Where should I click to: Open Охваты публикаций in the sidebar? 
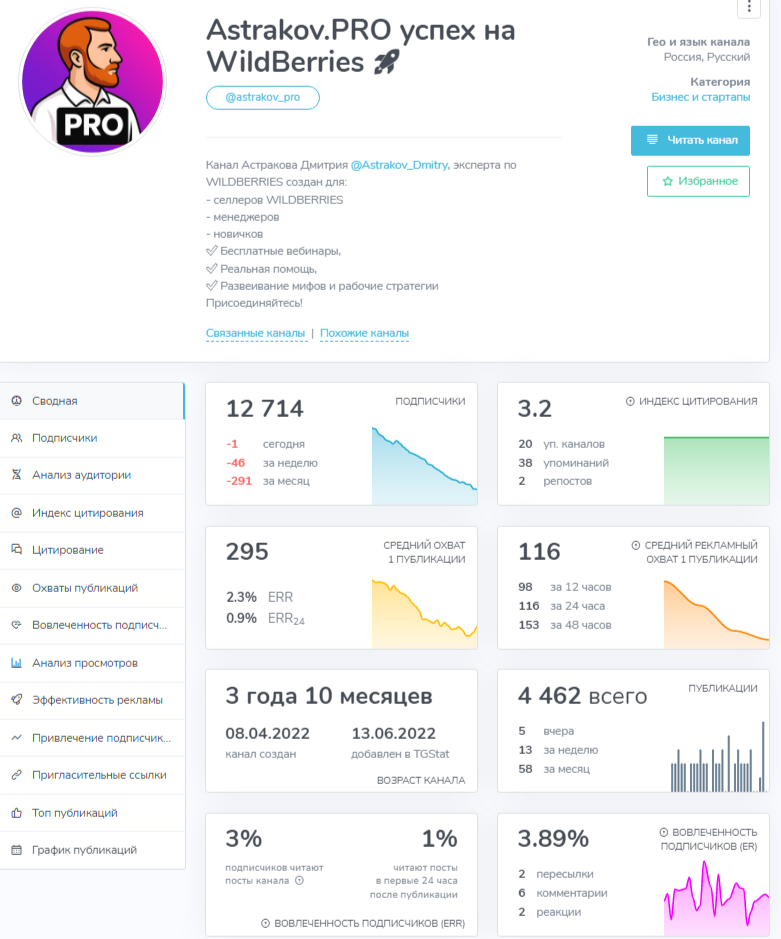[92, 587]
